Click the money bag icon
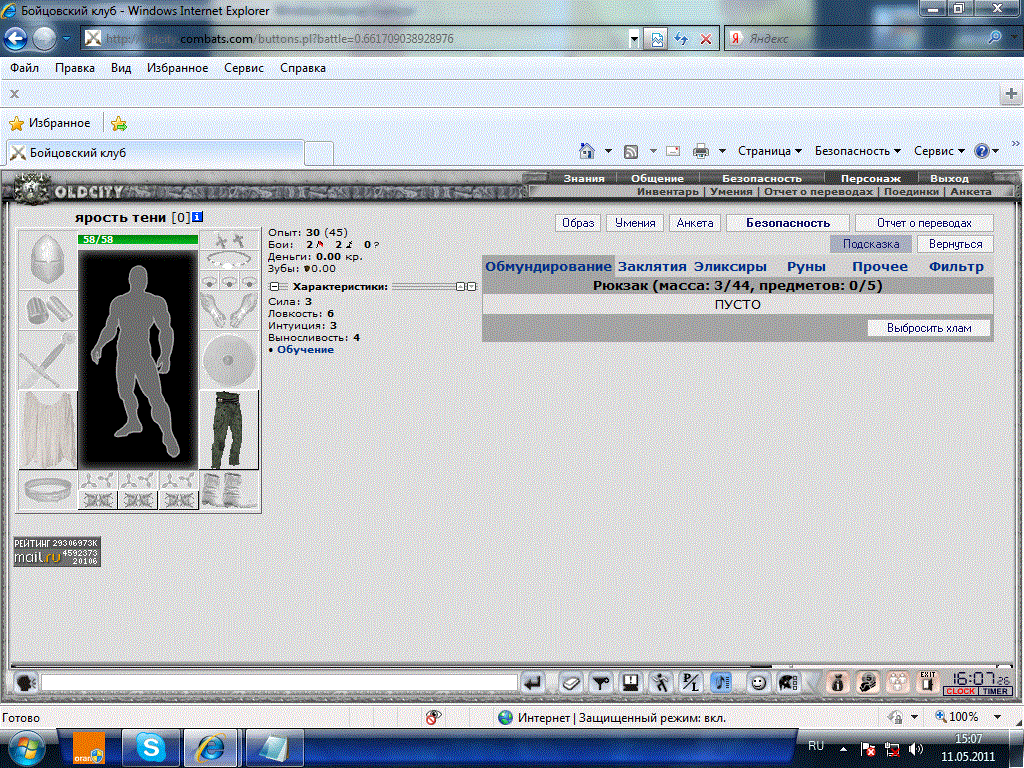The height and width of the screenshot is (768, 1024). pyautogui.click(x=838, y=683)
